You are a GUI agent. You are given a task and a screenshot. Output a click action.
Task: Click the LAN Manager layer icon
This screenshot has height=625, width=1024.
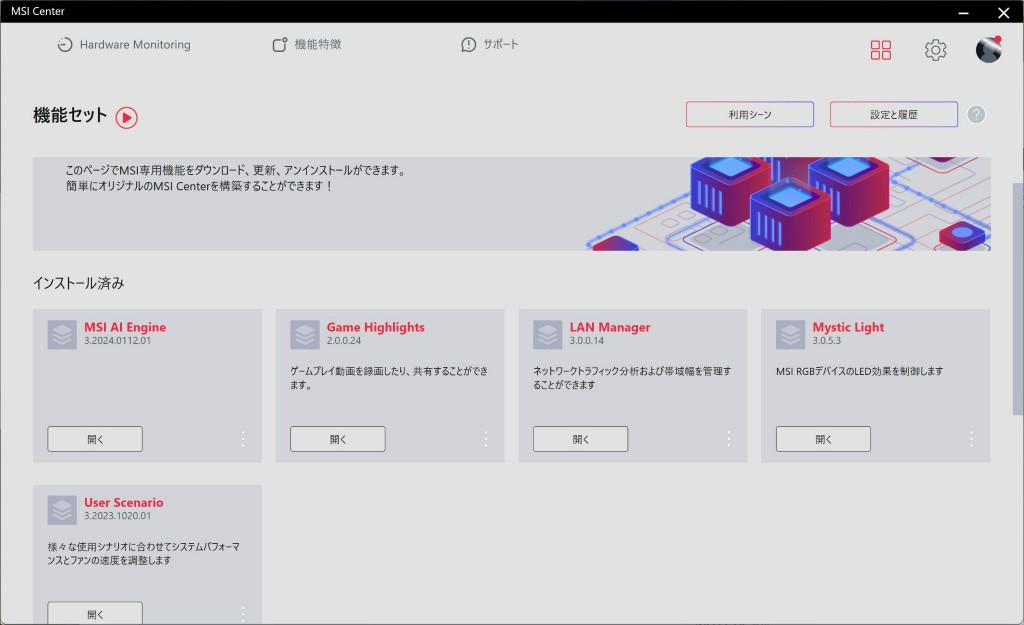[x=548, y=334]
